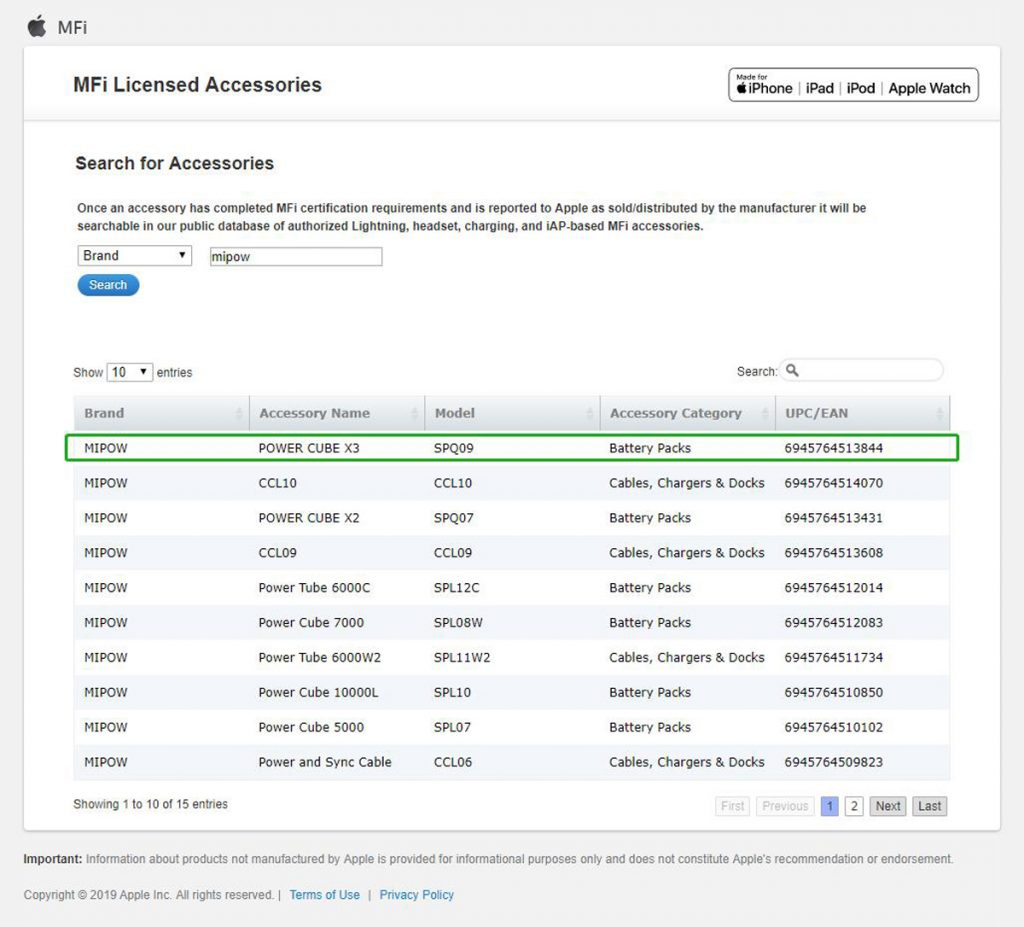The image size is (1024, 927).
Task: Select the Power Cube 5000 accessory name
Action: coord(311,728)
